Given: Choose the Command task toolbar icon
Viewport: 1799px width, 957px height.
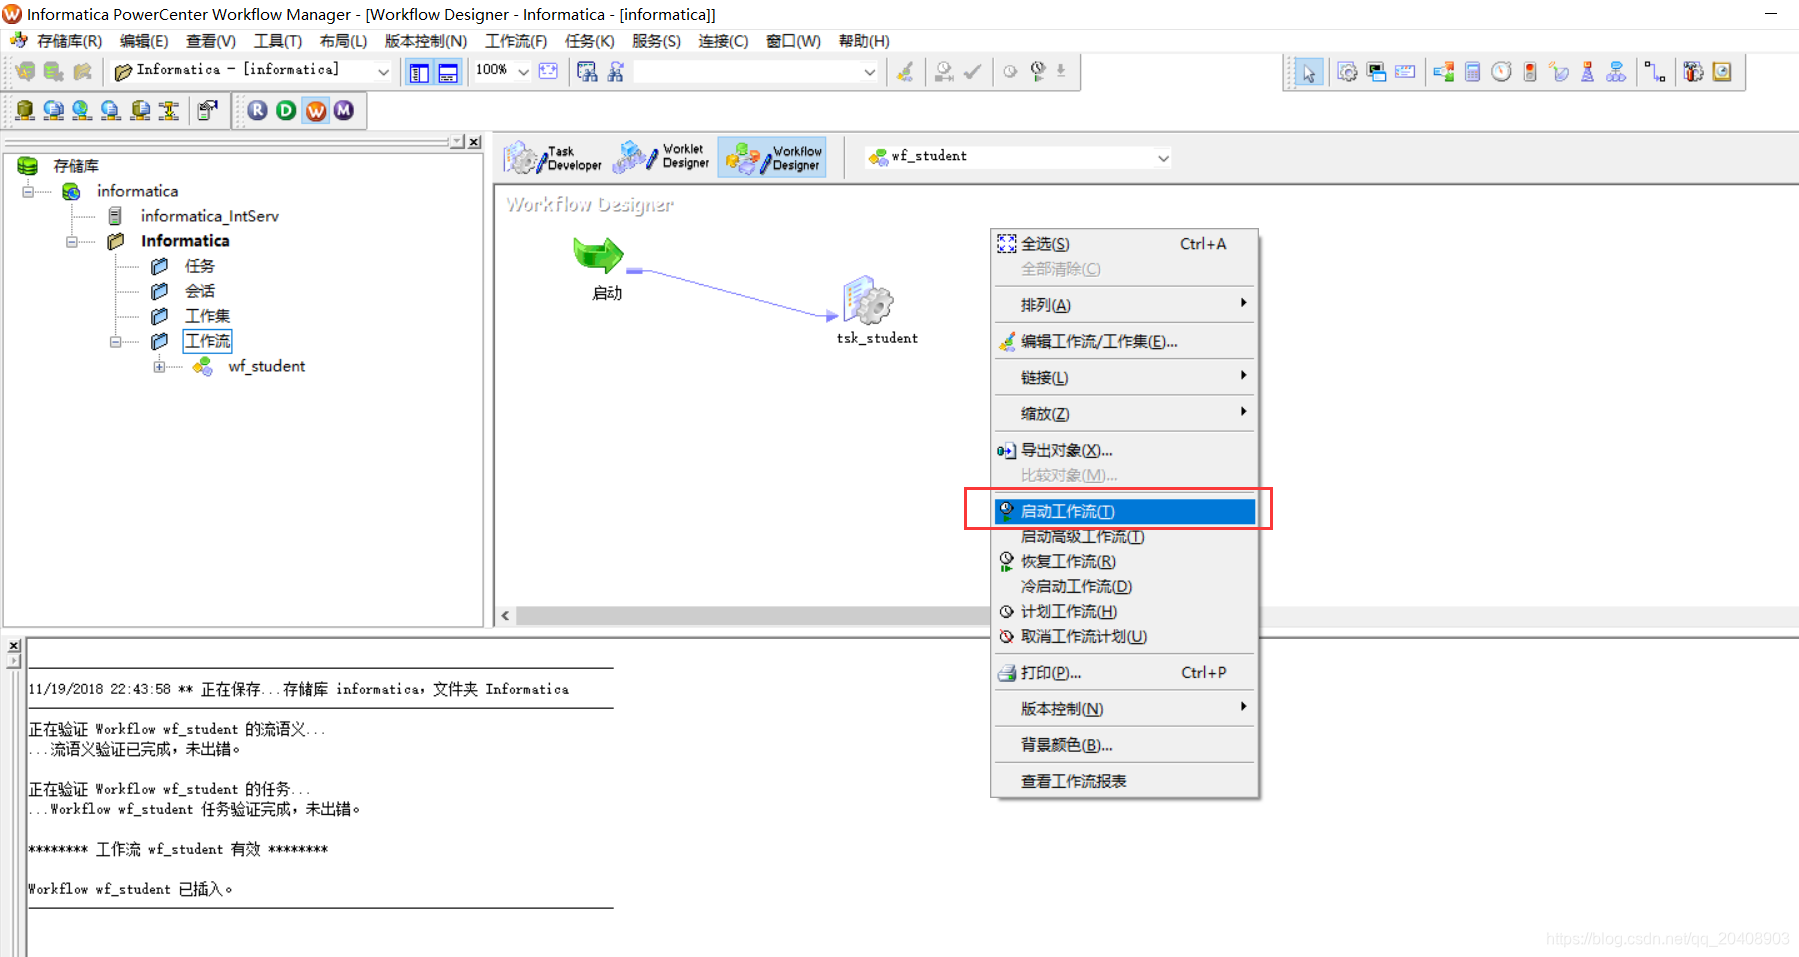Looking at the screenshot, I should pos(1376,72).
